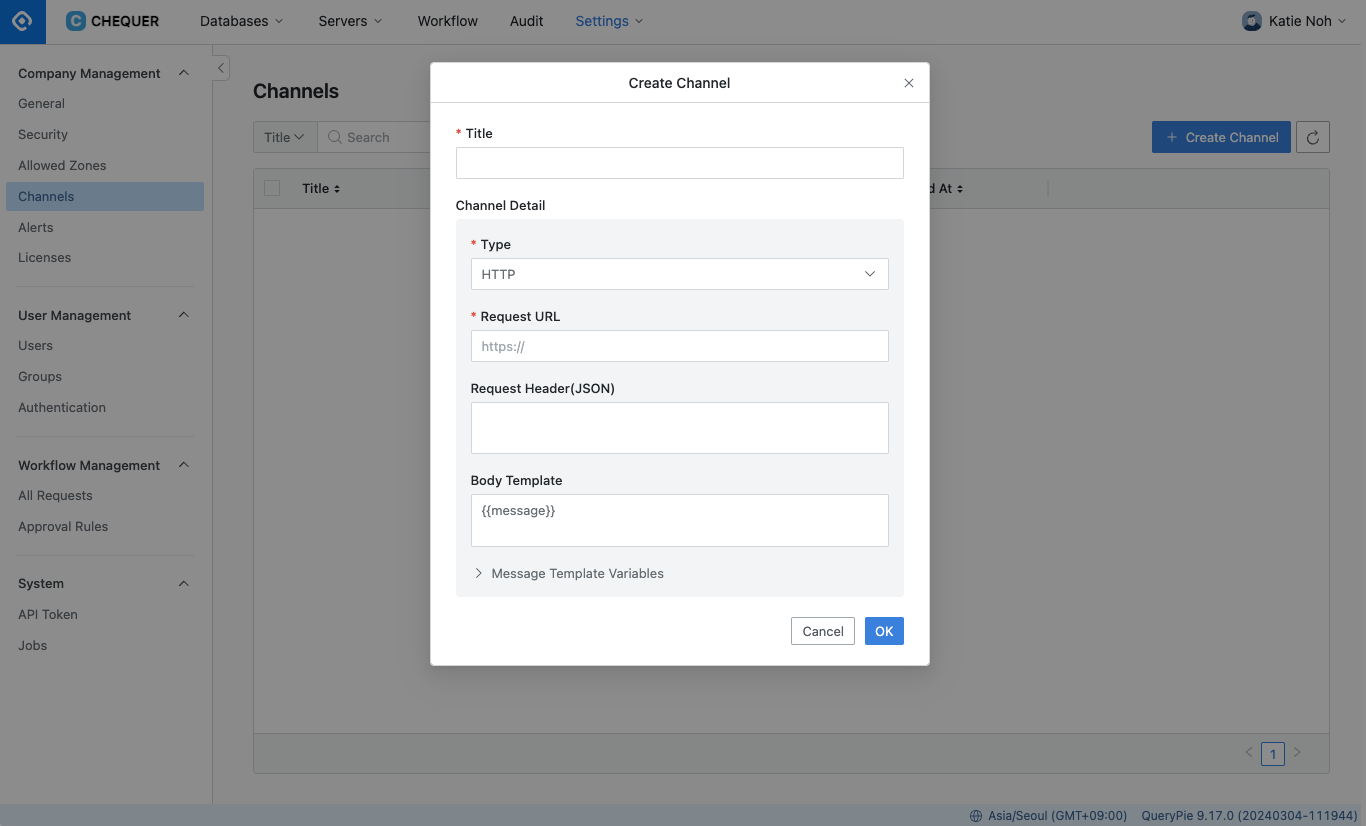
Task: Click QueryPie 9.17.0 version text
Action: coord(1249,816)
